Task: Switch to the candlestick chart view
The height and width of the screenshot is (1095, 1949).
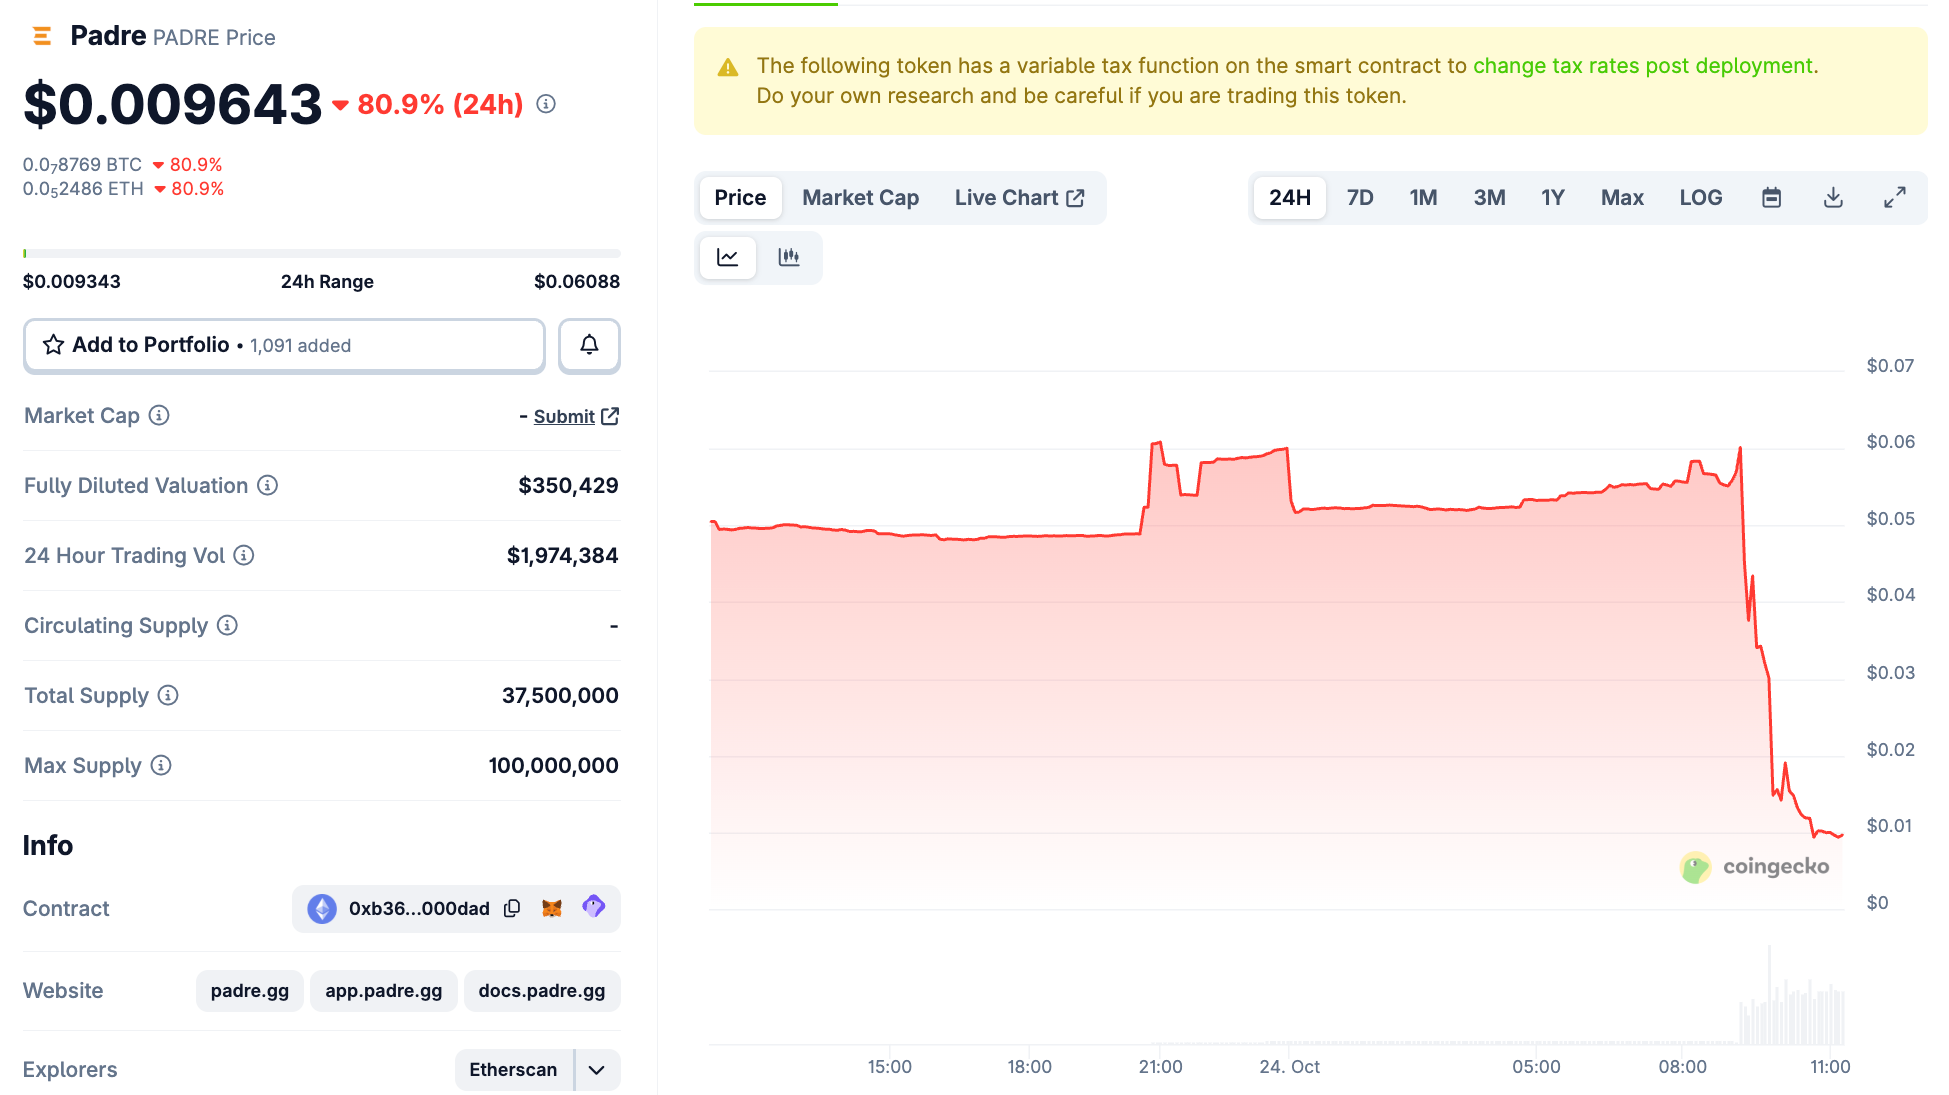Action: (x=789, y=258)
